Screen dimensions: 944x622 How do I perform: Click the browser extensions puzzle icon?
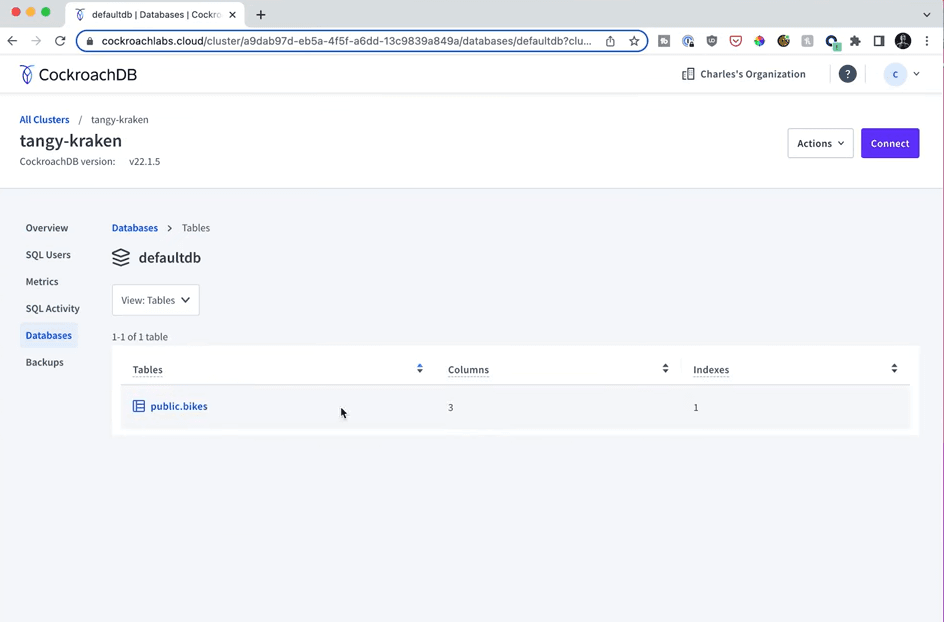coord(855,41)
